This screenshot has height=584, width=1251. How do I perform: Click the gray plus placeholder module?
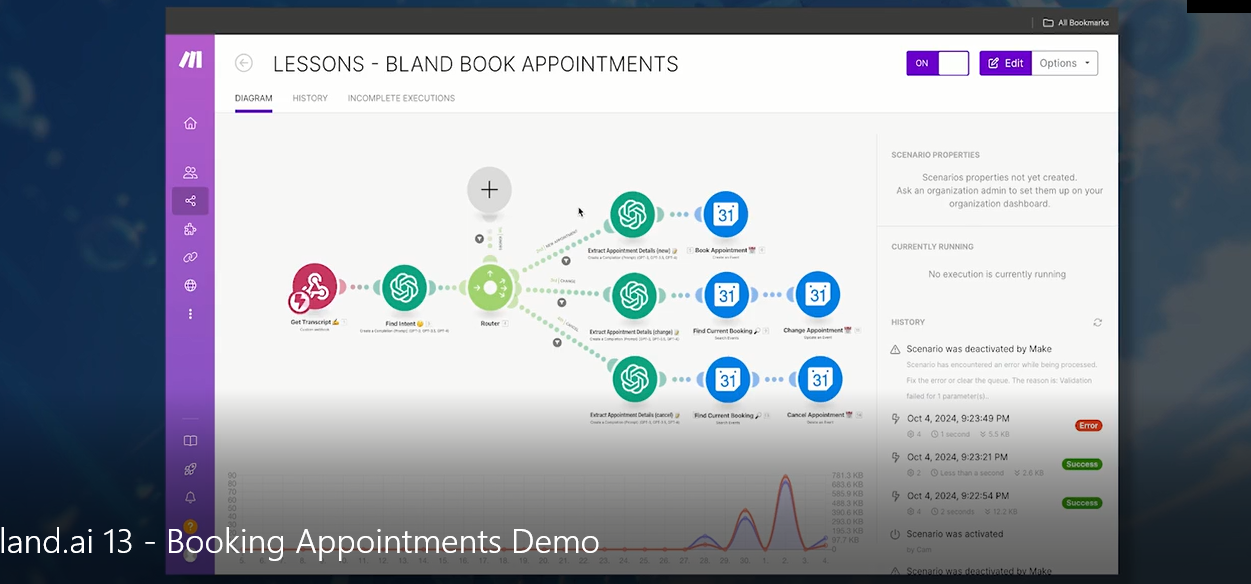489,189
